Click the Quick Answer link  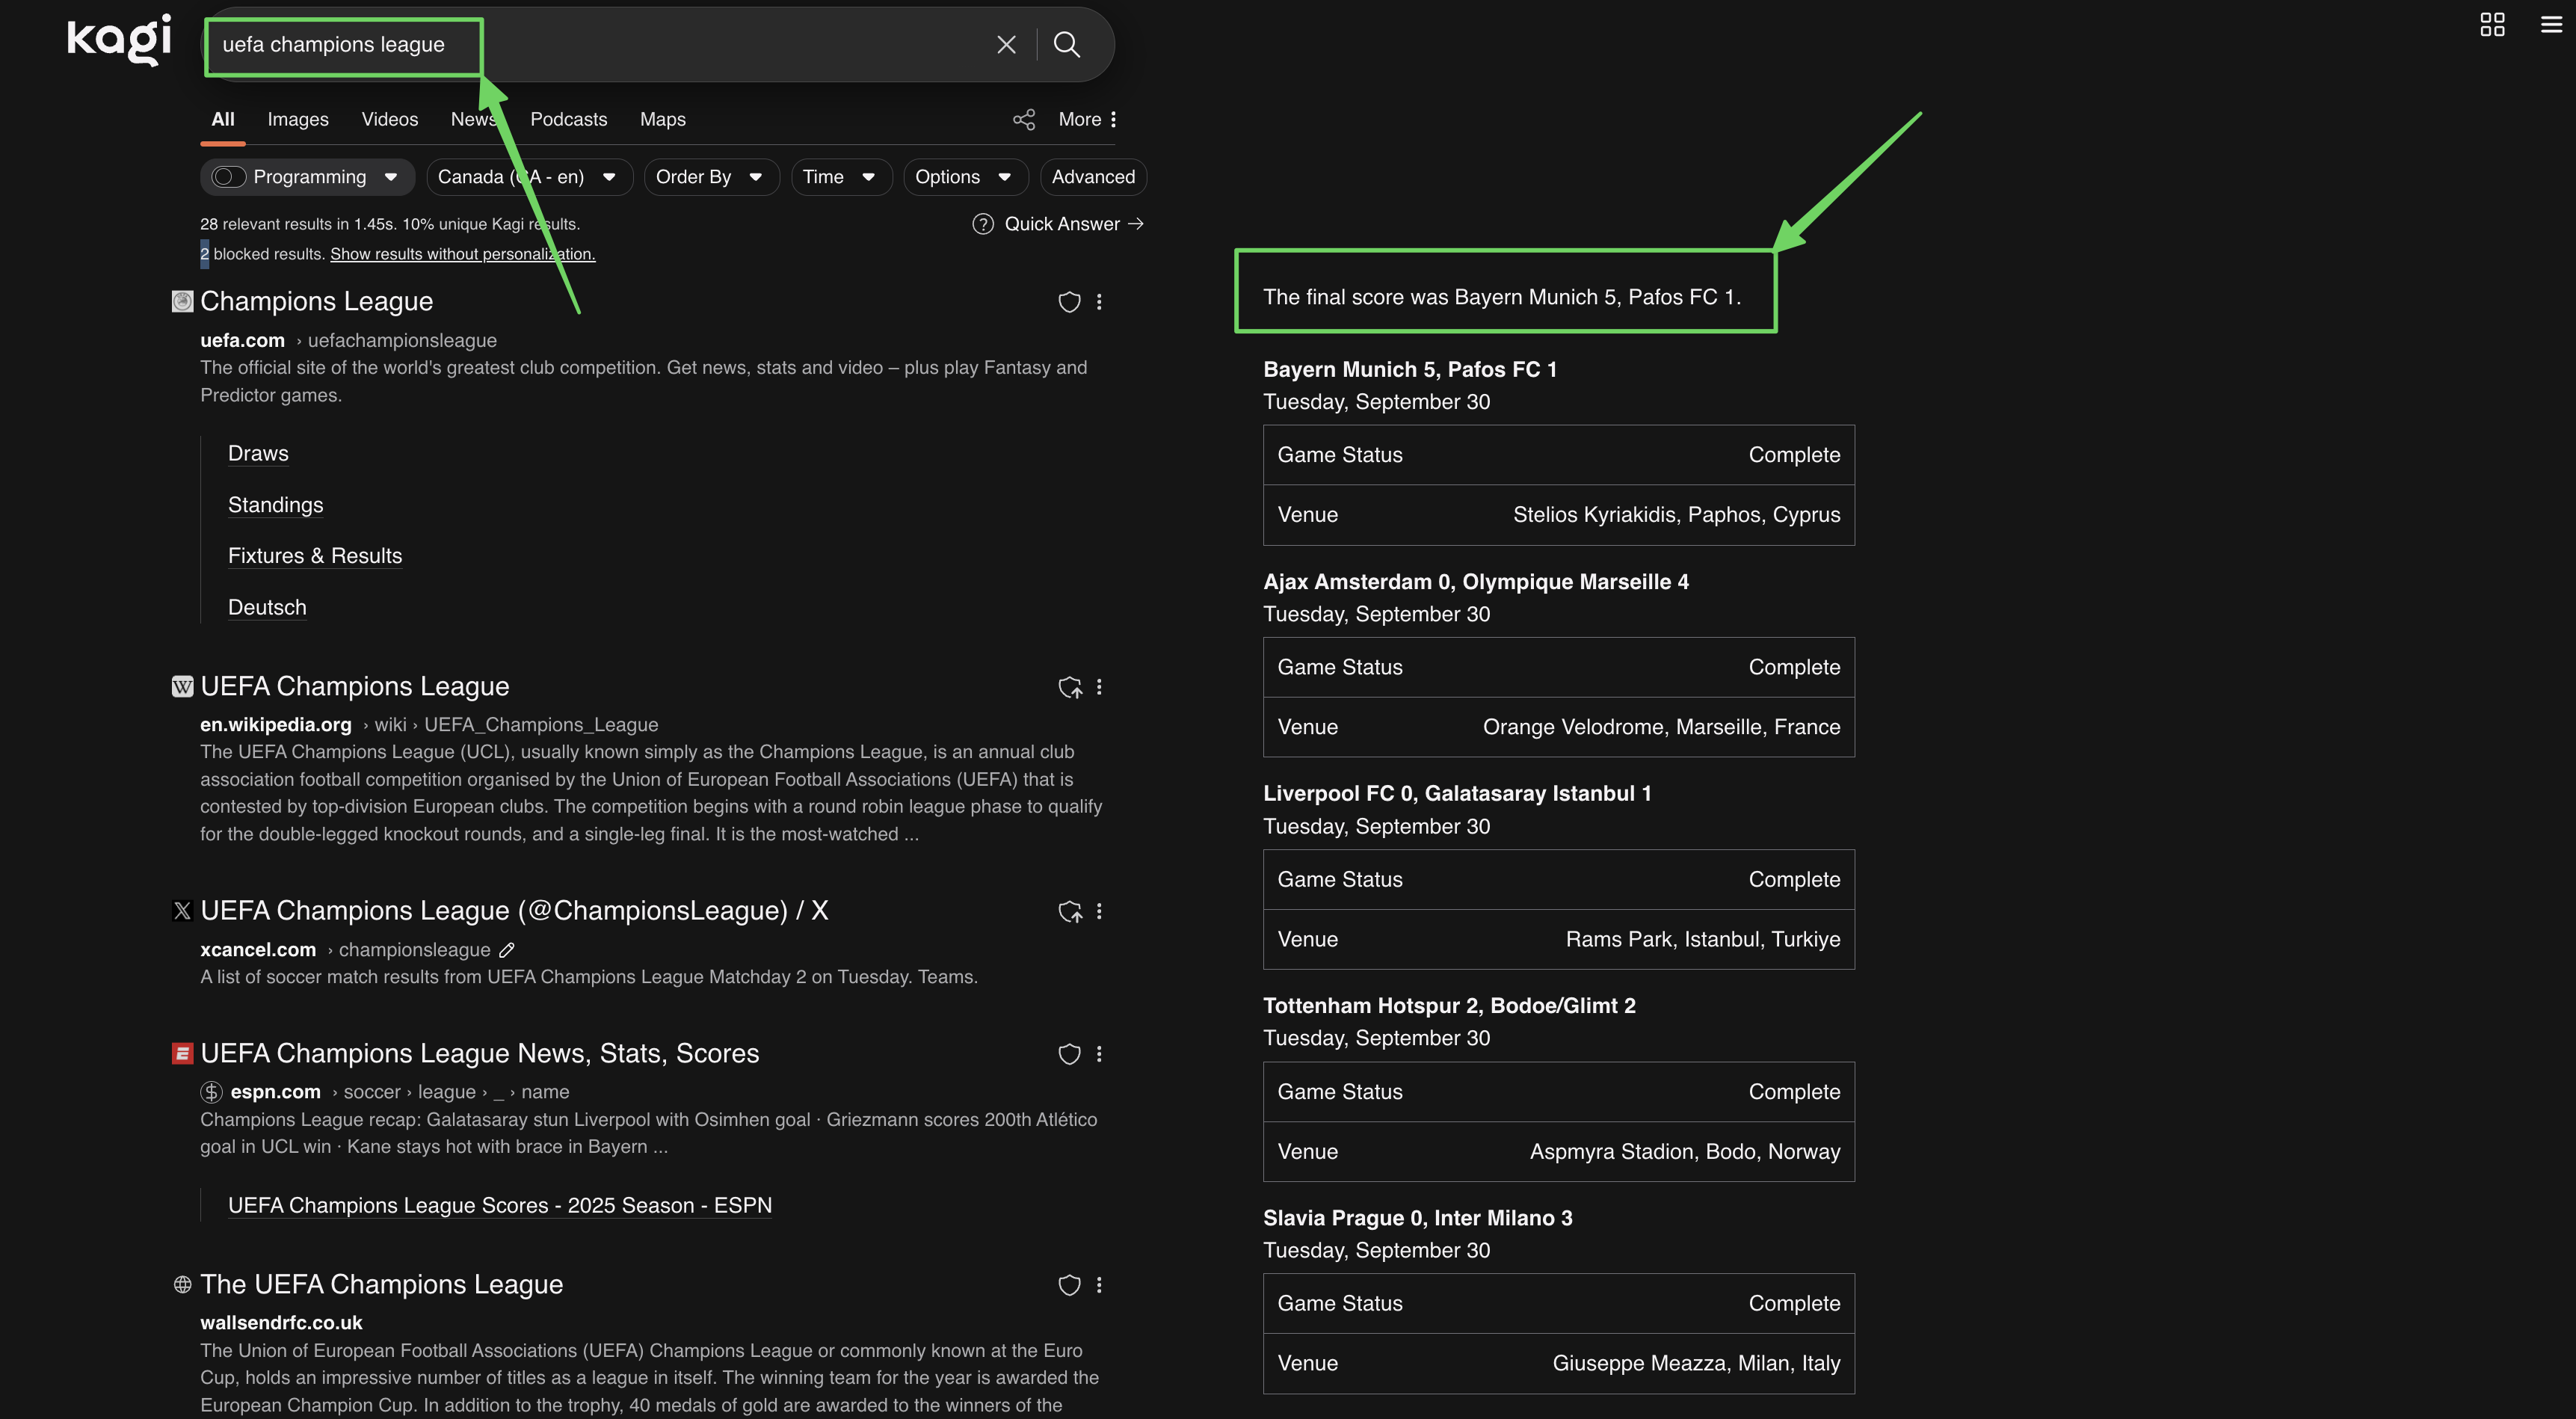[x=1060, y=224]
